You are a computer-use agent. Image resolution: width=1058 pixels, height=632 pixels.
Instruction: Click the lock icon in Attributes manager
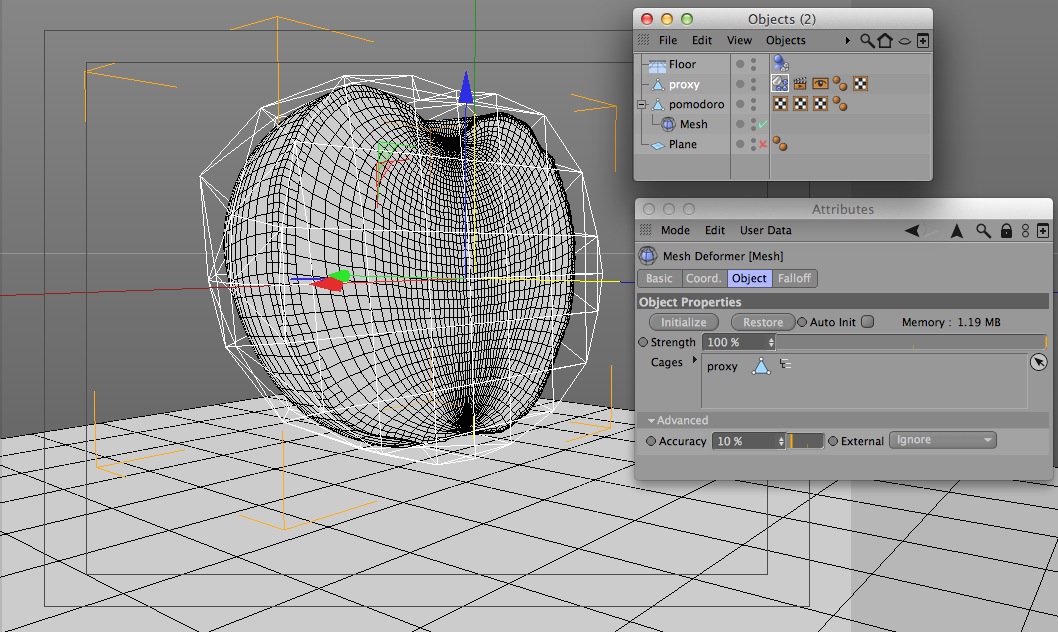tap(1006, 231)
